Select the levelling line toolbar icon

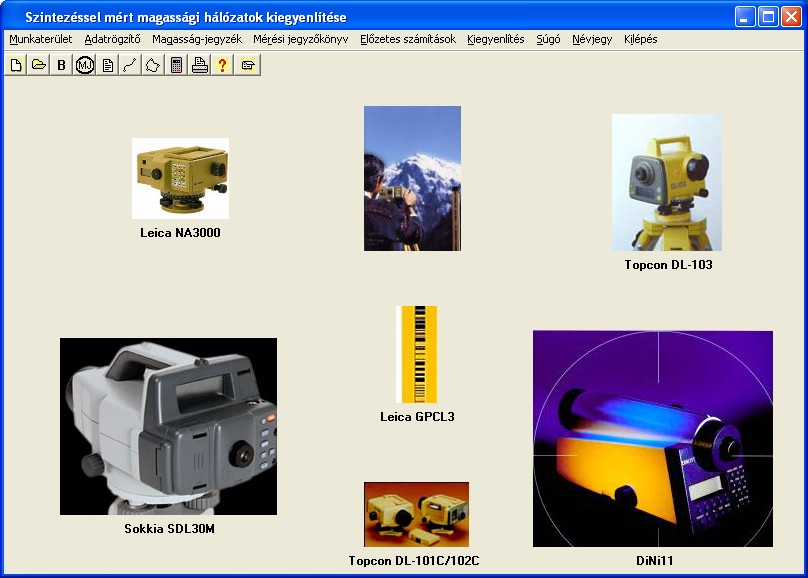pos(130,65)
